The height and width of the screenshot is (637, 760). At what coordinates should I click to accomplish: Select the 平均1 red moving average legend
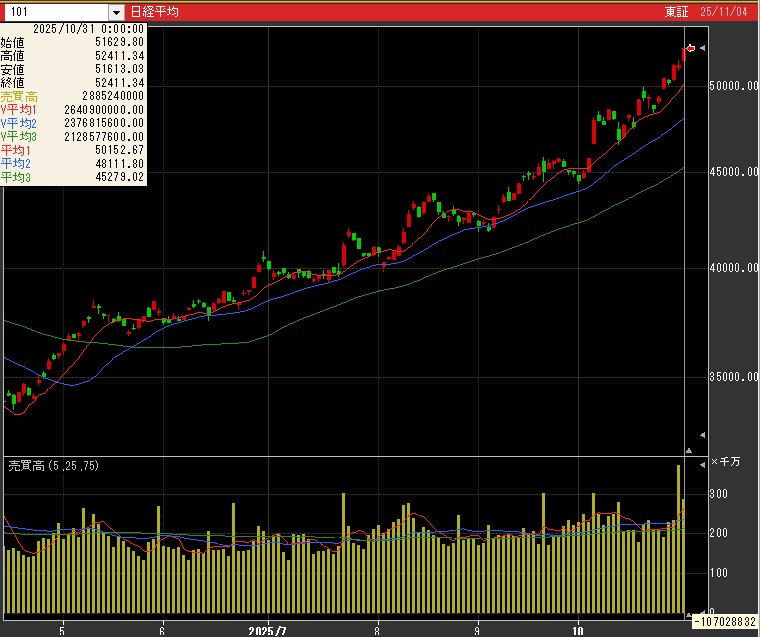click(15, 149)
